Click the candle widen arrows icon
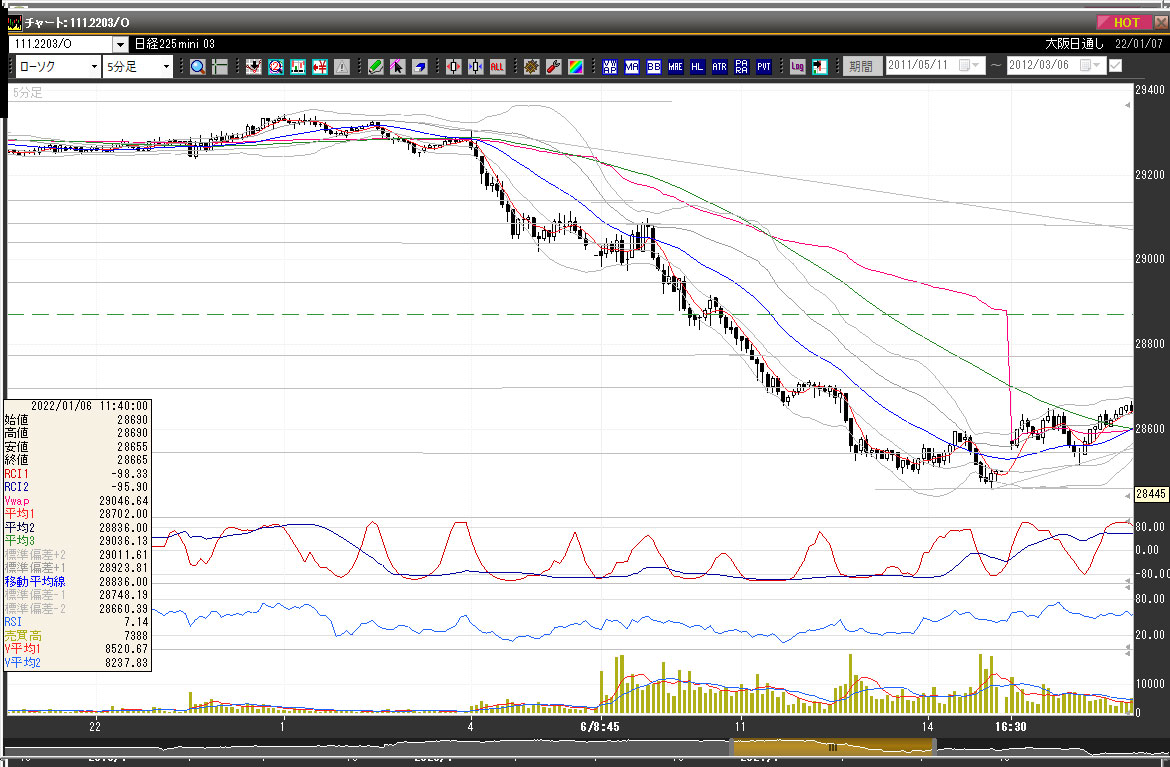The height and width of the screenshot is (767, 1170). click(454, 67)
